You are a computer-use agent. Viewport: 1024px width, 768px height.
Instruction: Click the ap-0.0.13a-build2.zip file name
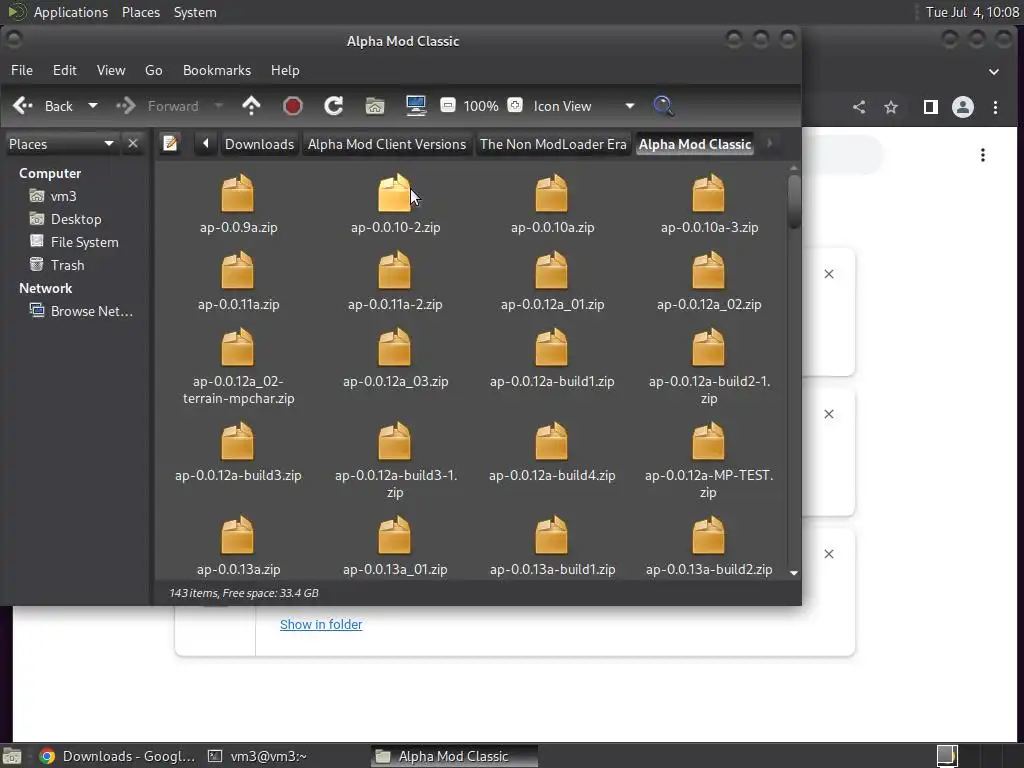click(x=709, y=569)
